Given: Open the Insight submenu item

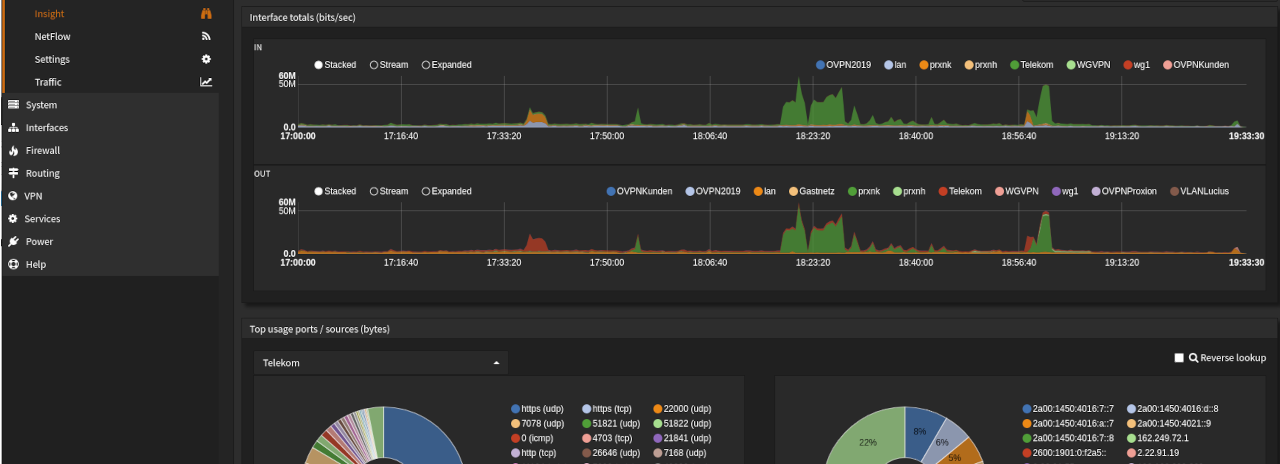Looking at the screenshot, I should (x=110, y=14).
